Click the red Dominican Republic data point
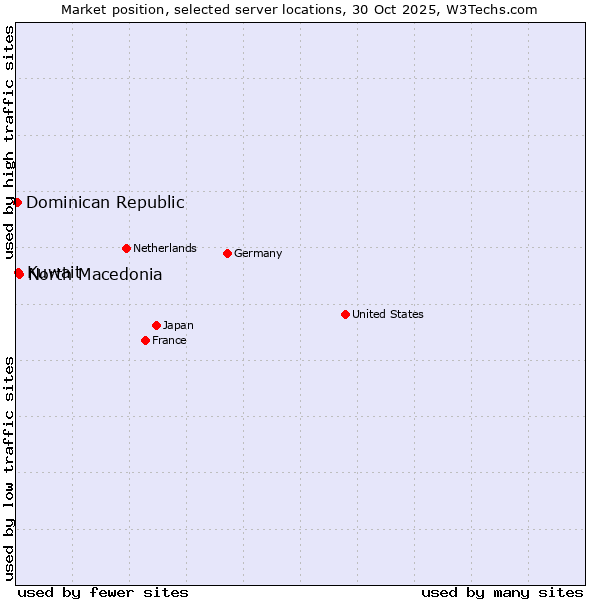This screenshot has width=600, height=600. click(17, 202)
